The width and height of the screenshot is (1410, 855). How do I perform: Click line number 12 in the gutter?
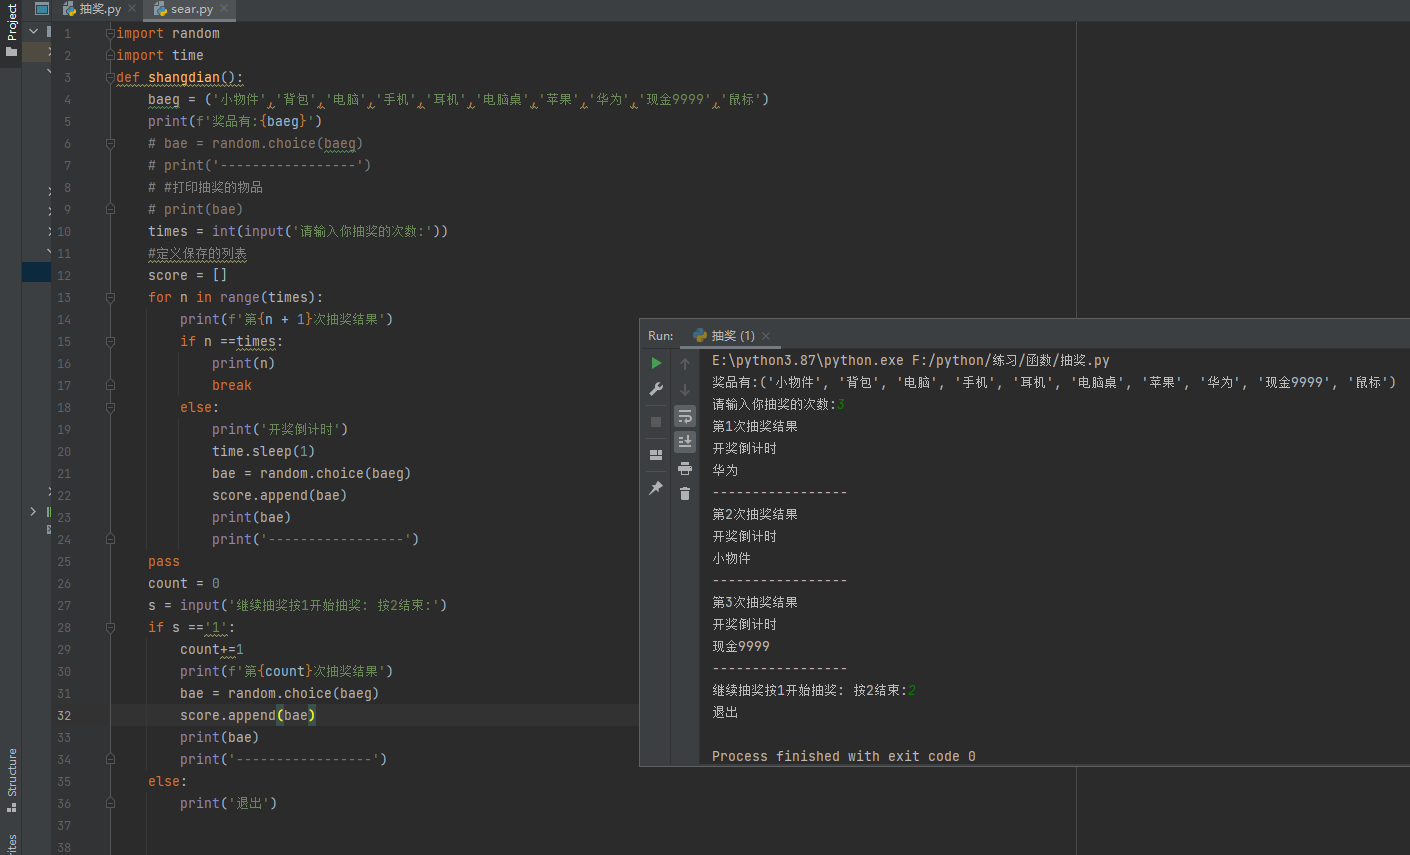pos(64,275)
